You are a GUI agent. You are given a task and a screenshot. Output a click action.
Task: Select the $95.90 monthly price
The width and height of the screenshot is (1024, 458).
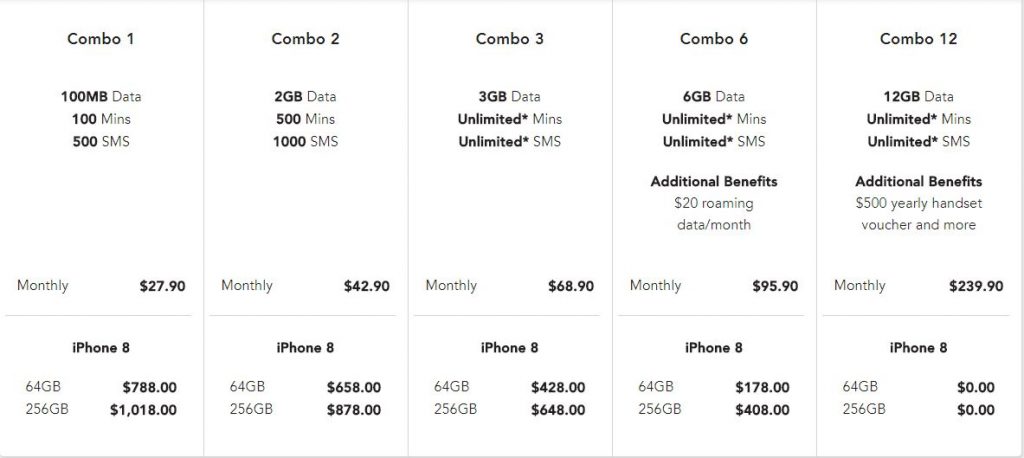(775, 286)
